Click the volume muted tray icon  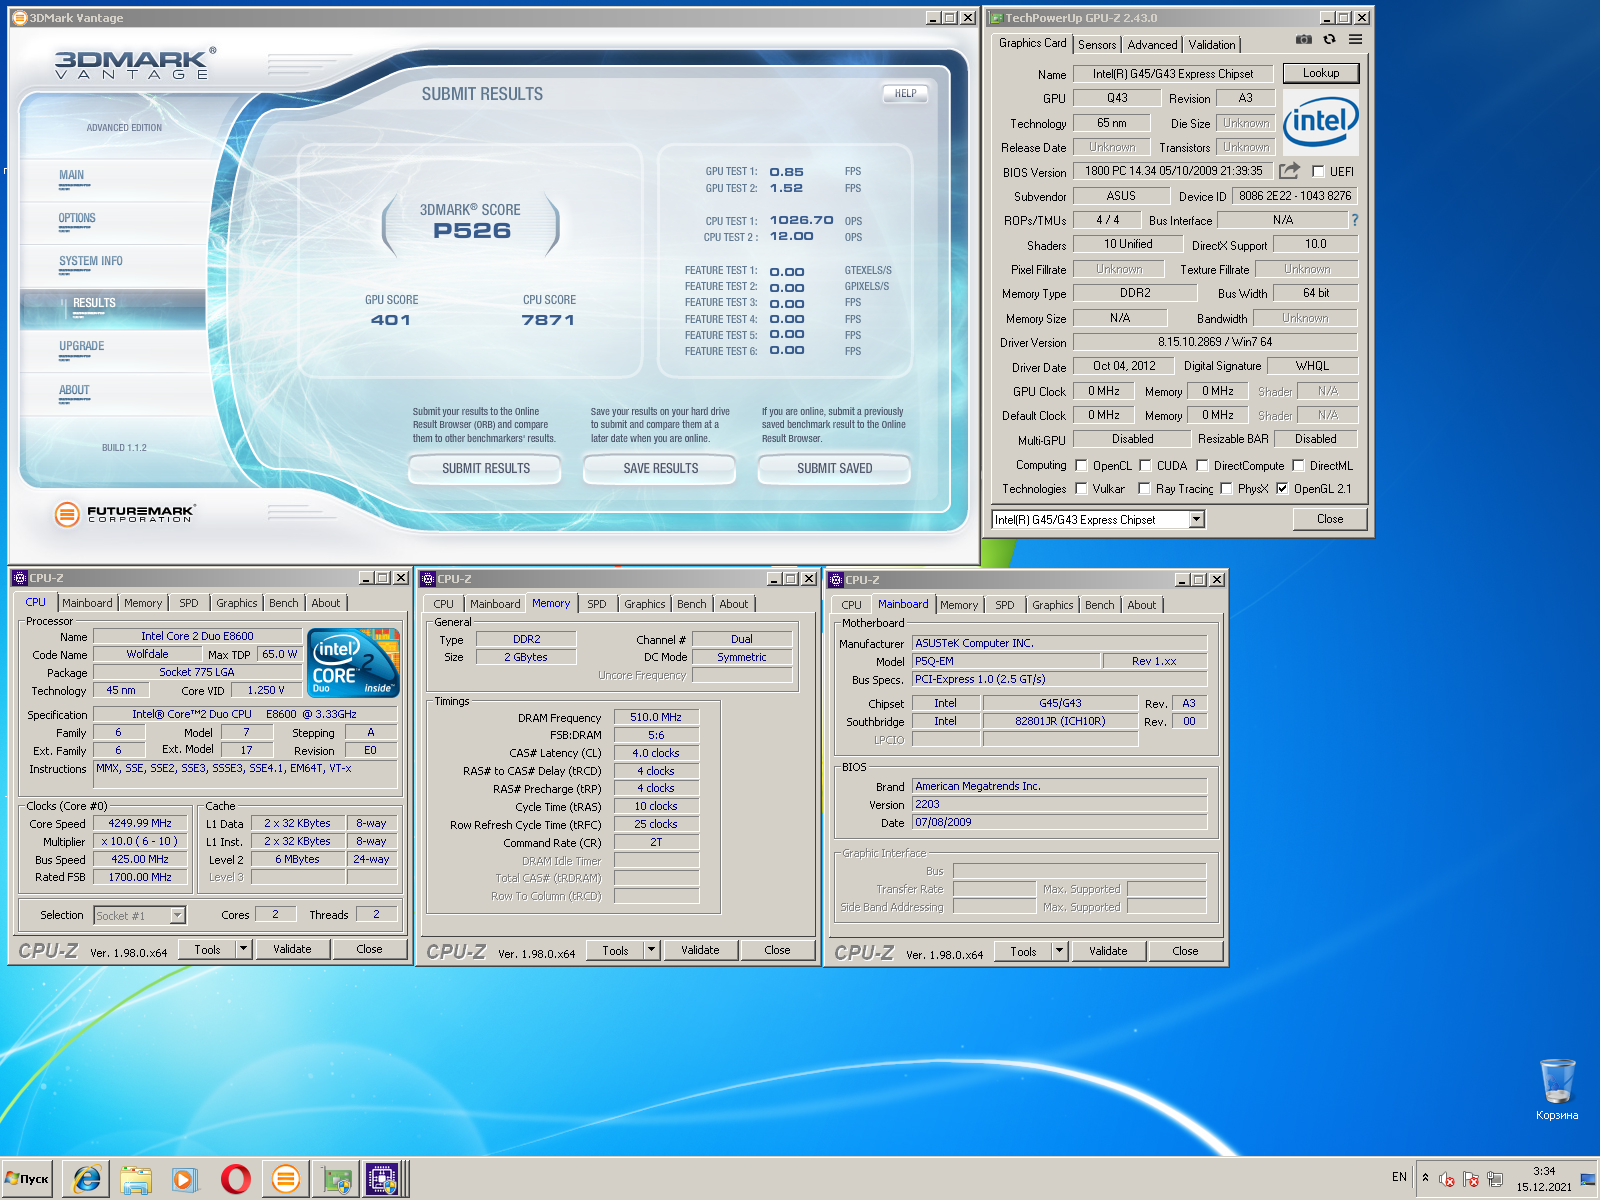1447,1180
